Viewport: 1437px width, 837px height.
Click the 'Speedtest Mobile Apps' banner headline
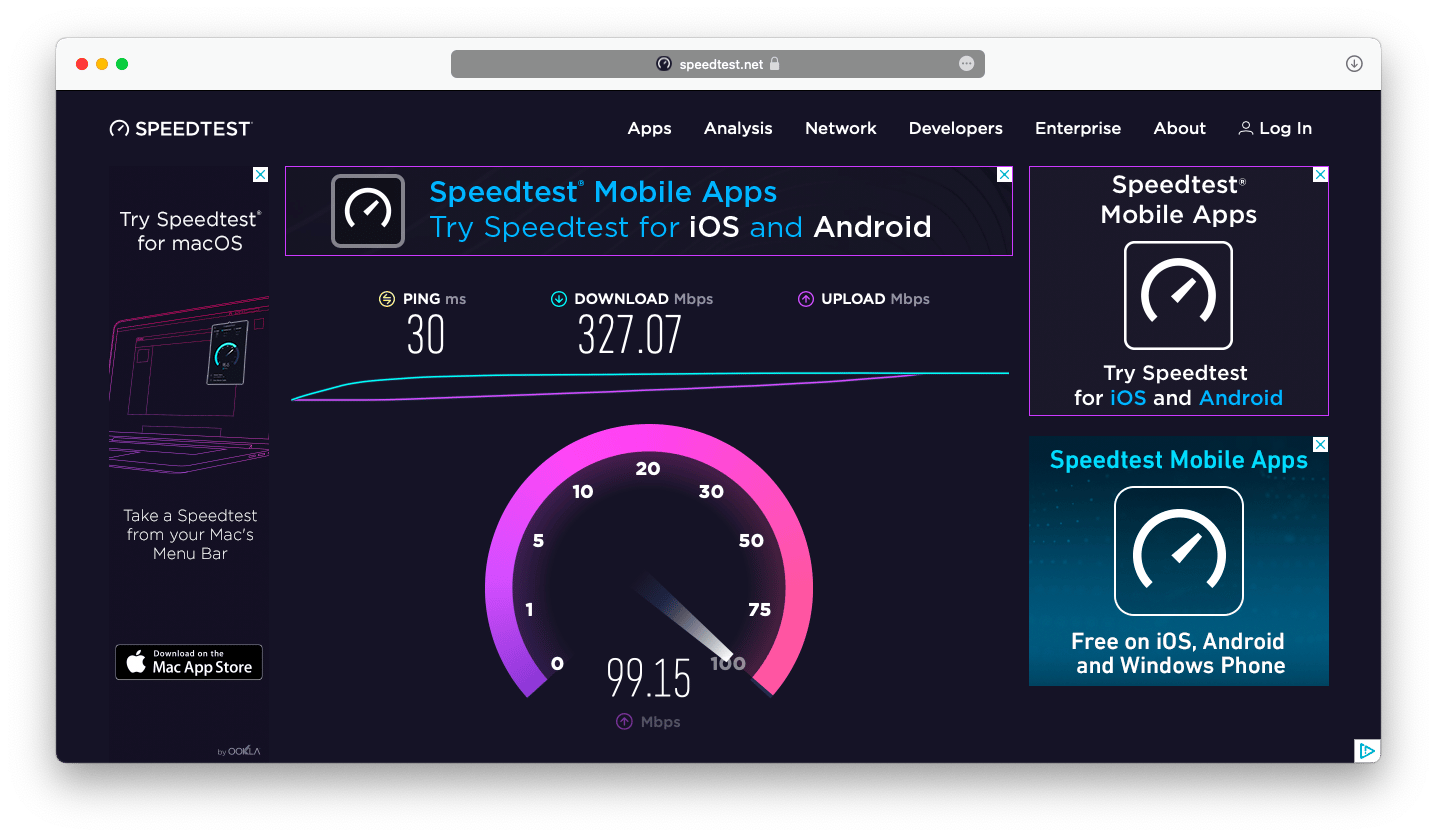[x=603, y=192]
